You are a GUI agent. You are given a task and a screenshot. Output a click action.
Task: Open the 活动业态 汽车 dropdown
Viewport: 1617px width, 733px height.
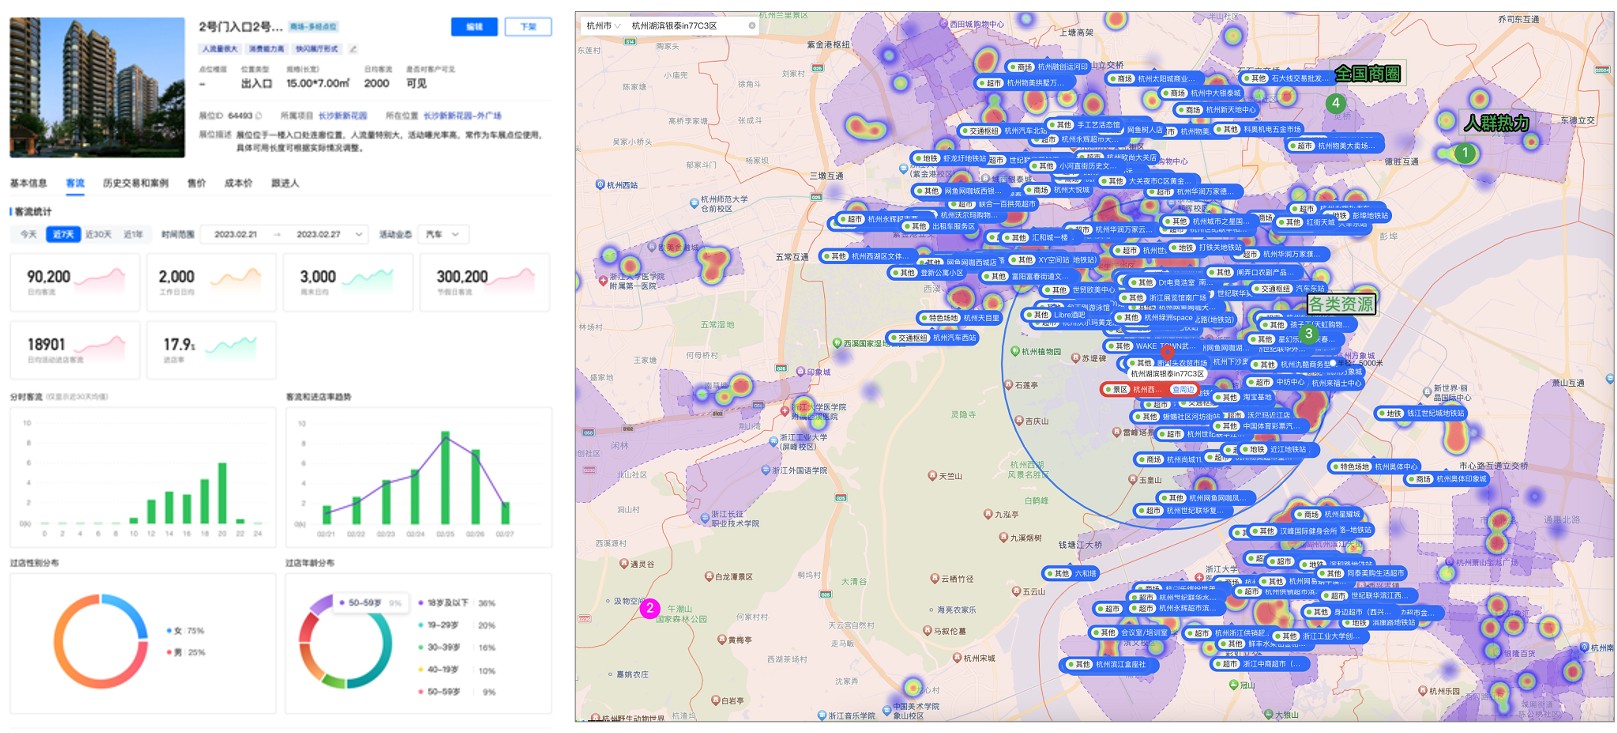pyautogui.click(x=443, y=234)
